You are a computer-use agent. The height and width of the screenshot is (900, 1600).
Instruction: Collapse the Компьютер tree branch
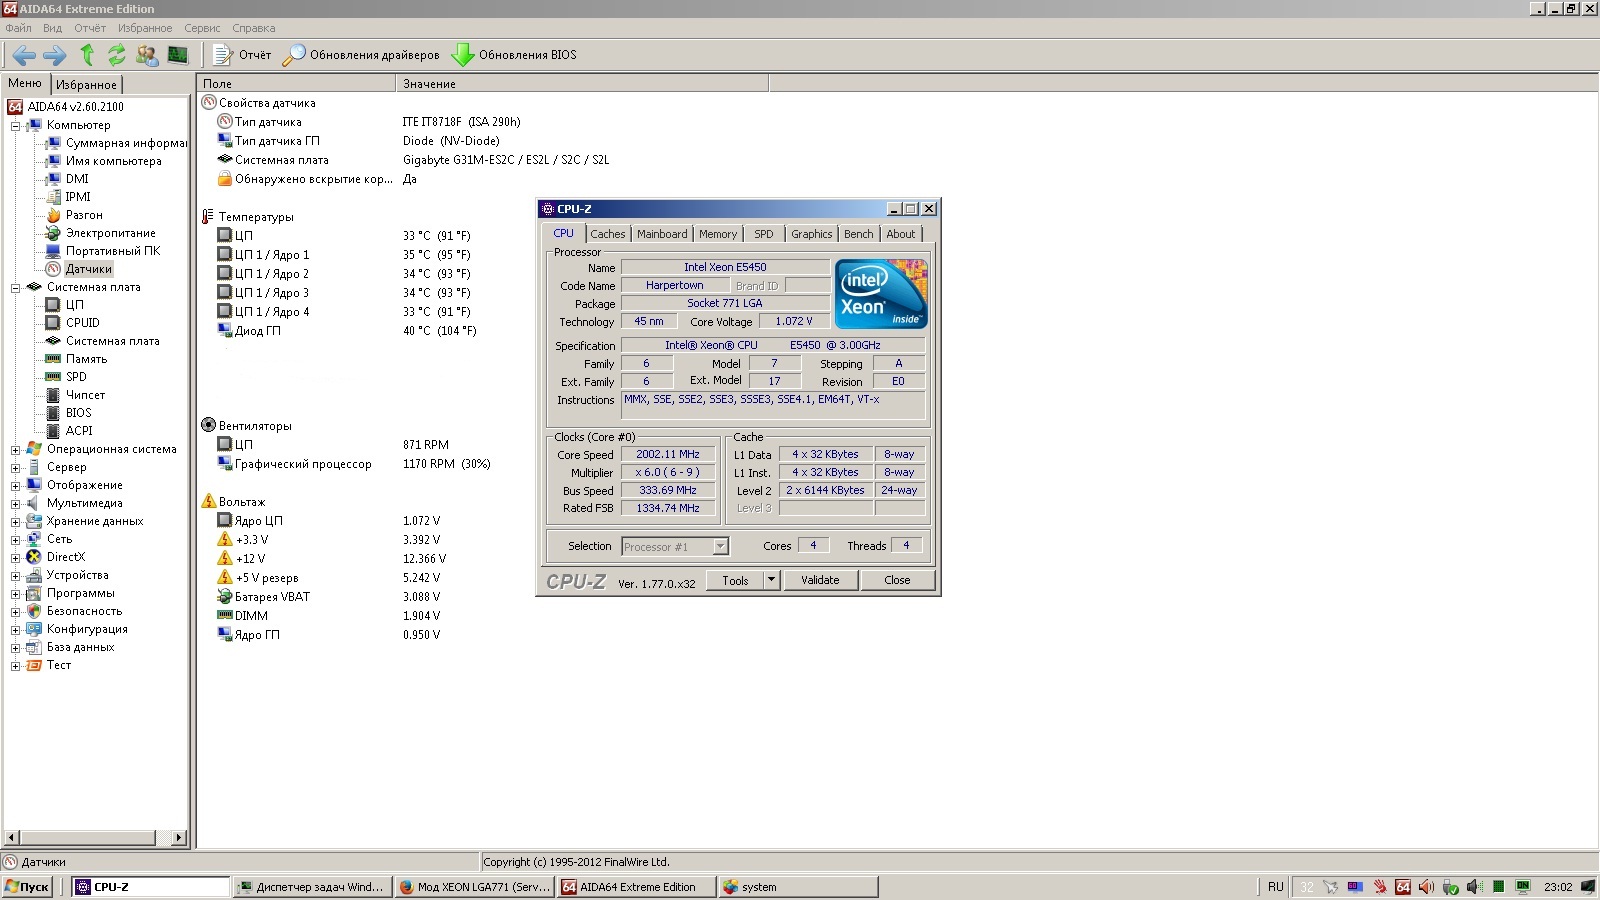pyautogui.click(x=15, y=126)
